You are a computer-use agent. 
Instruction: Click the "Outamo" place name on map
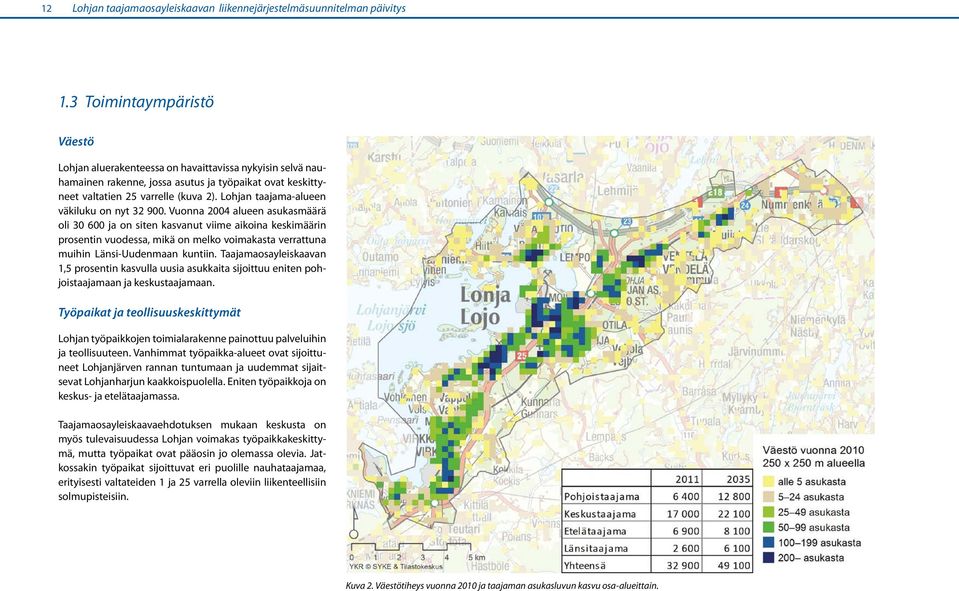click(x=380, y=256)
